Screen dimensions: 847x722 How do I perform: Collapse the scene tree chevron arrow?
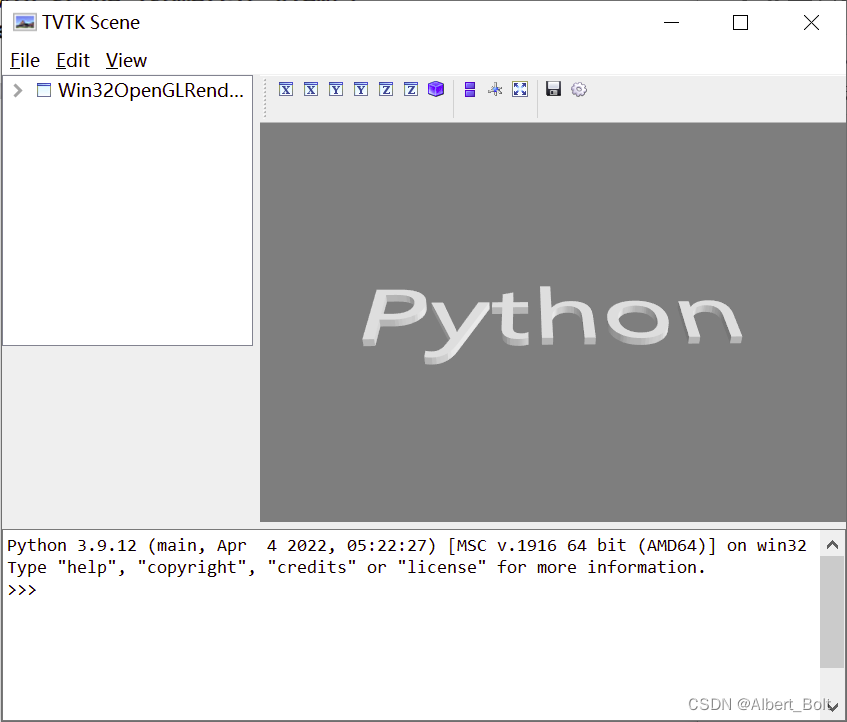tap(16, 89)
